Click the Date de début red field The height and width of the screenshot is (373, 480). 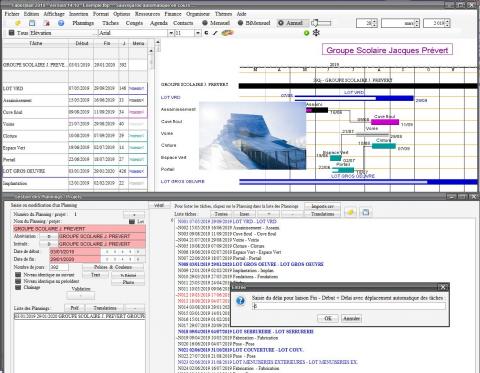[75, 252]
